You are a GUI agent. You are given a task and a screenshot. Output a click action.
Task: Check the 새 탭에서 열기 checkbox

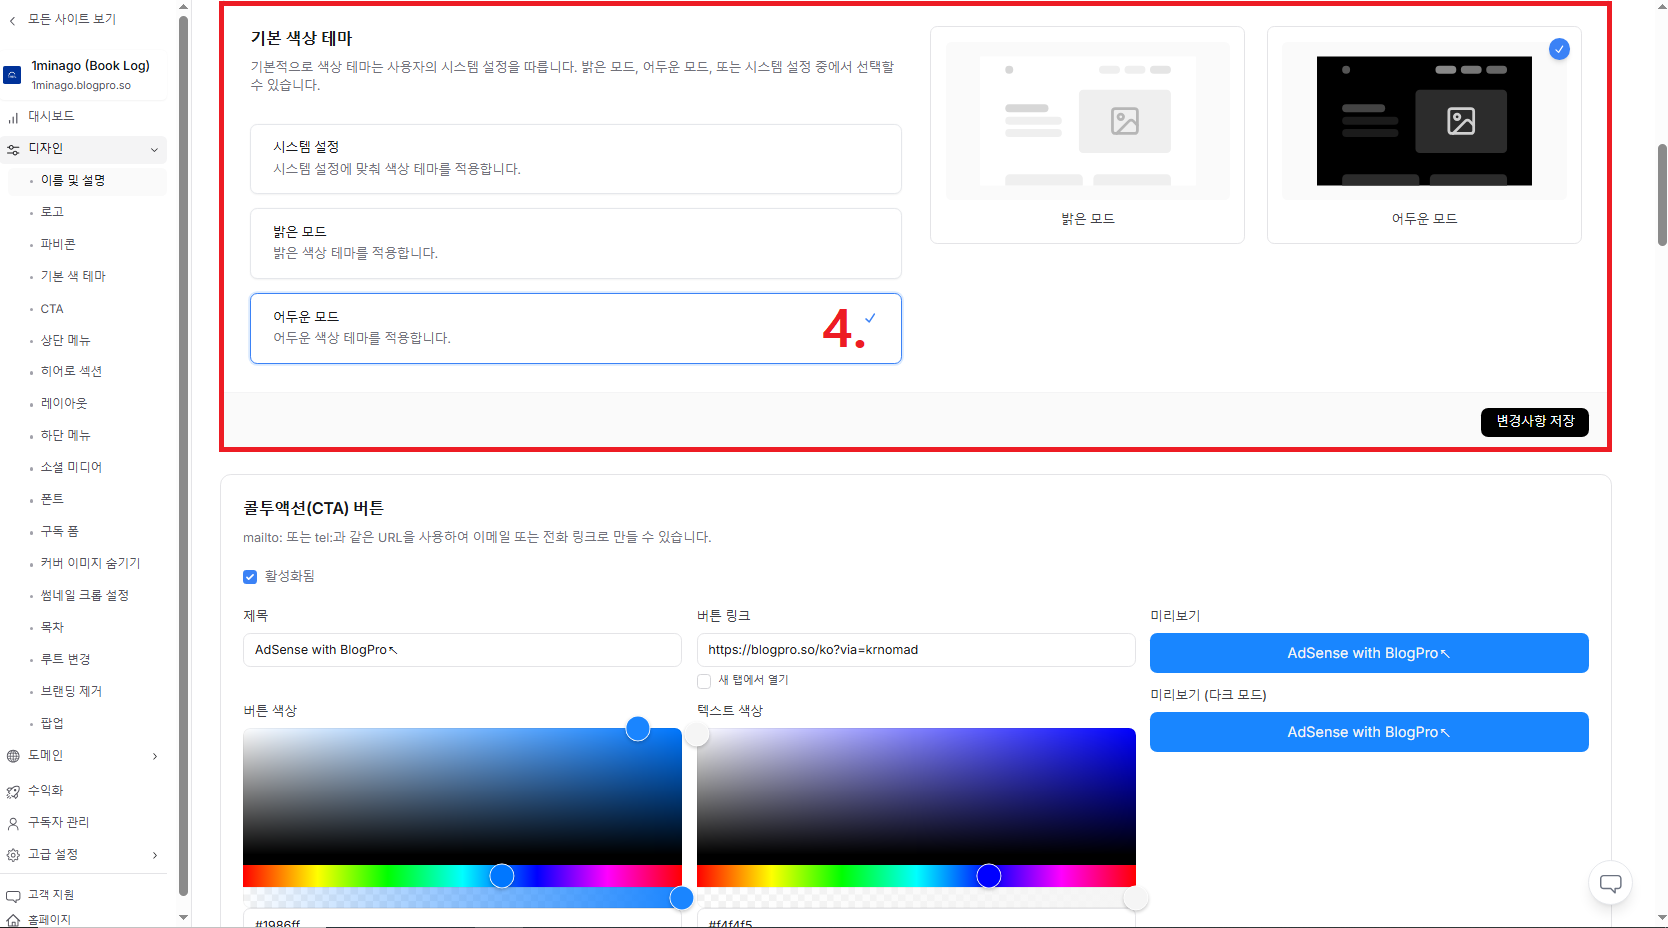(x=704, y=681)
